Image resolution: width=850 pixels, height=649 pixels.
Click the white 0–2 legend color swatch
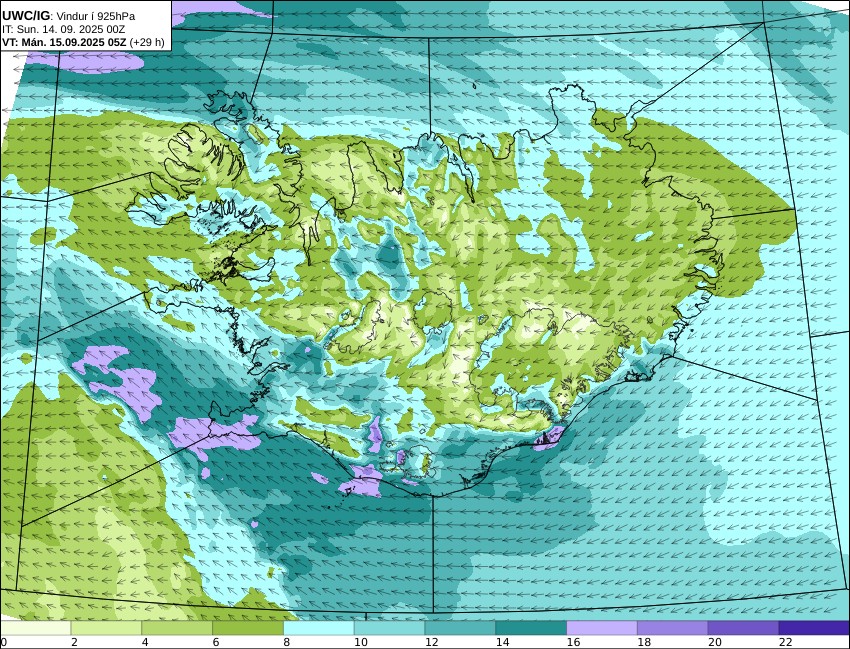click(36, 628)
